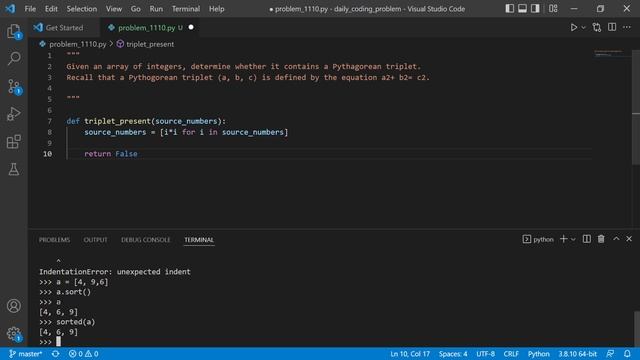The height and width of the screenshot is (360, 640).
Task: Open the run options dropdown arrow
Action: (583, 27)
